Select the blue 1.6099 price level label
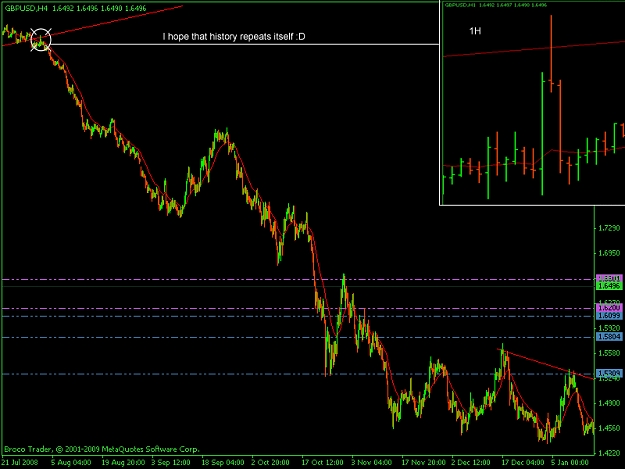The image size is (625, 469). coord(609,316)
